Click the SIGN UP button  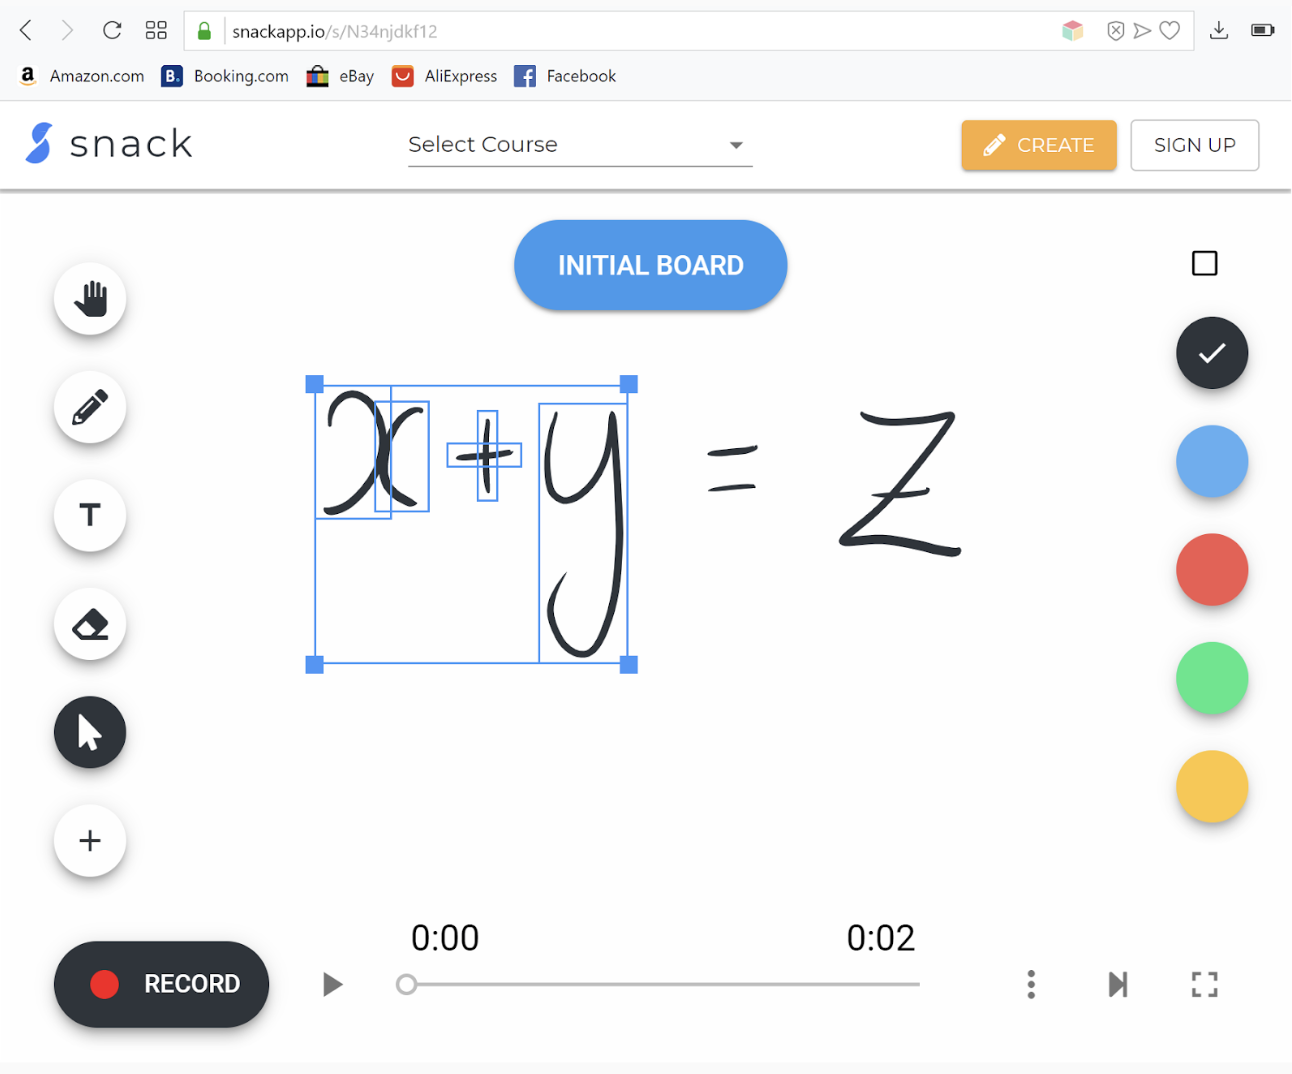coord(1194,145)
